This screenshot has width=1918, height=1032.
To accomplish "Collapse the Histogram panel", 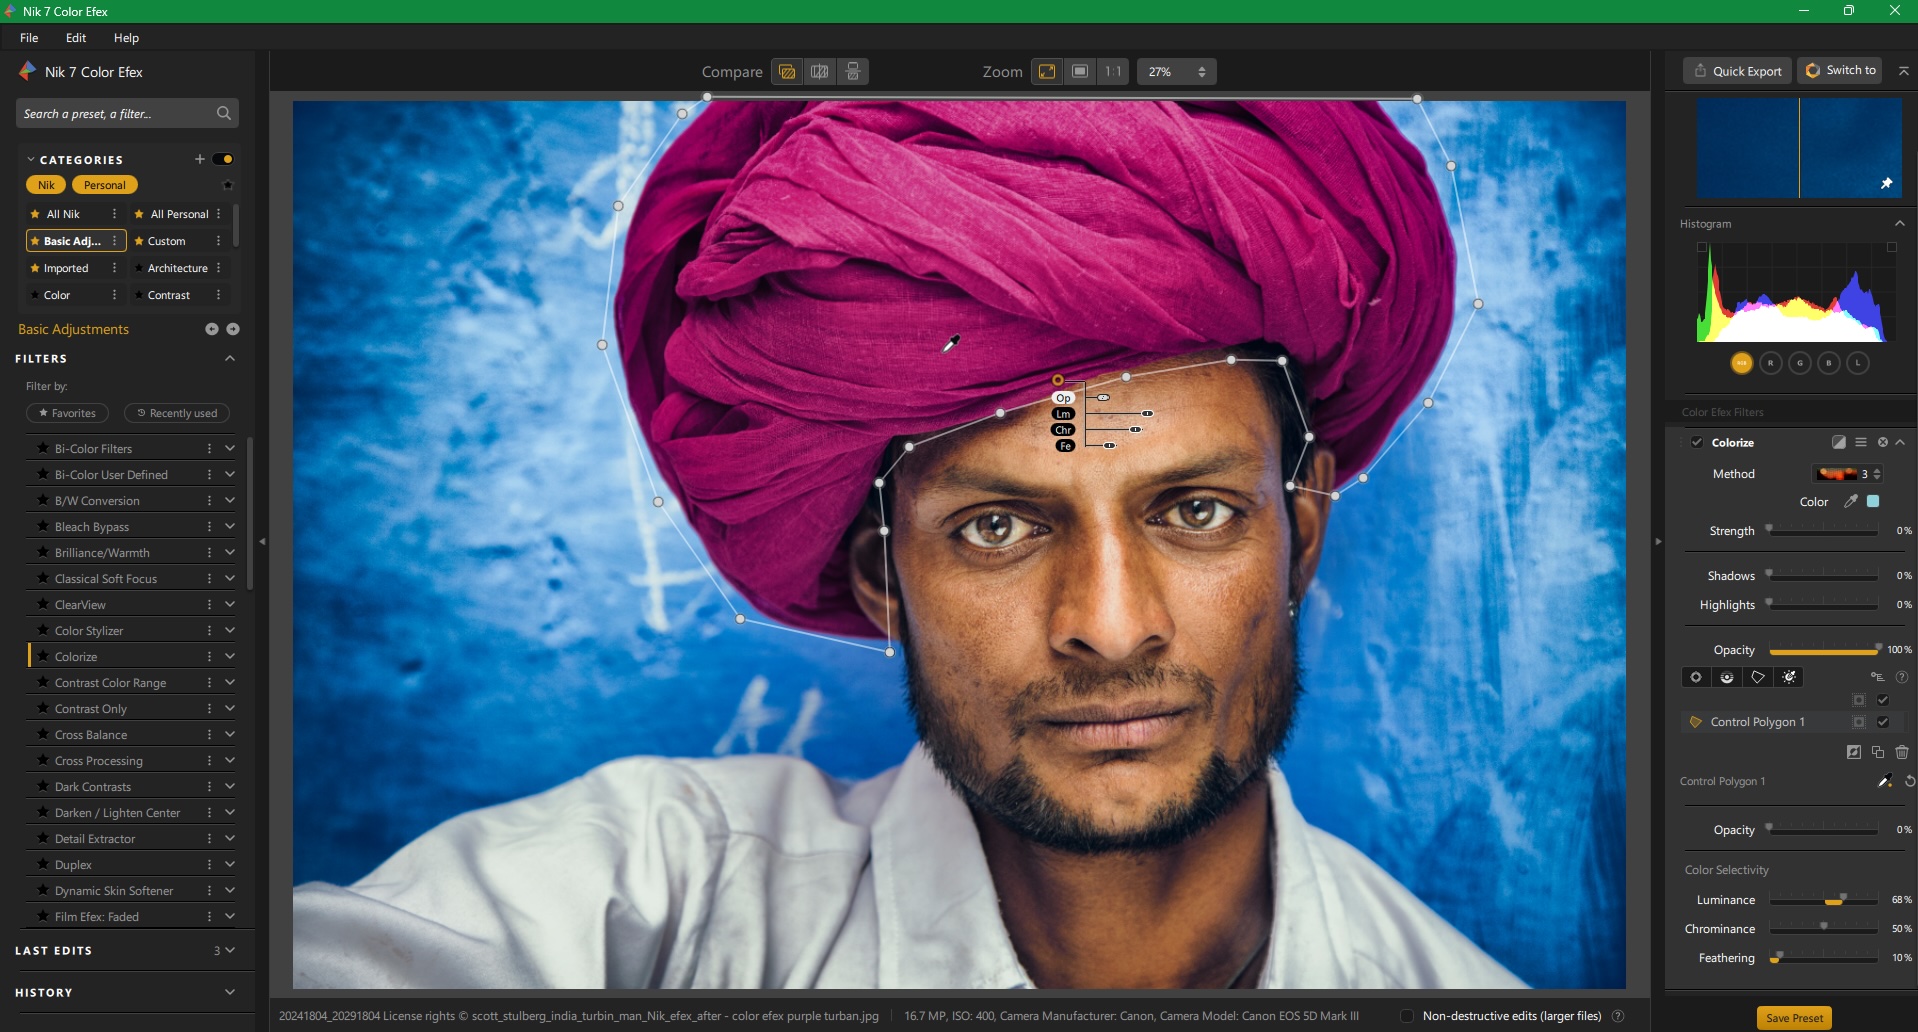I will click(x=1899, y=223).
